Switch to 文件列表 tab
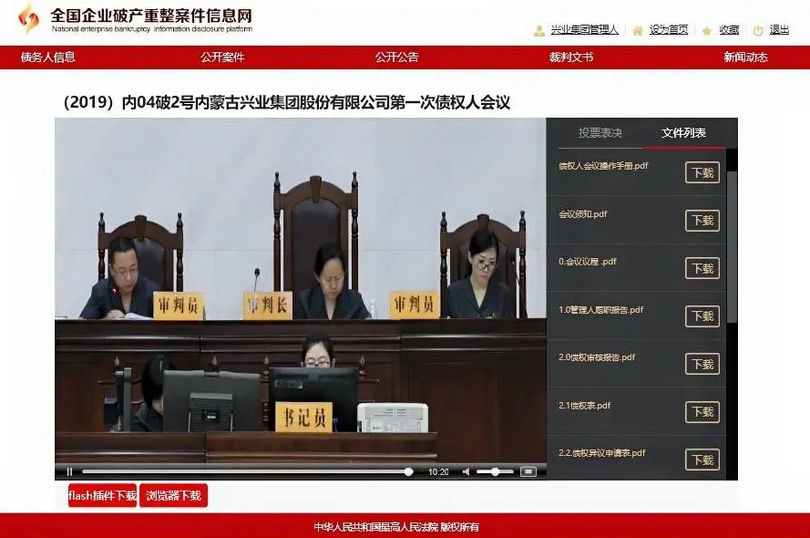The height and width of the screenshot is (538, 810). [683, 133]
